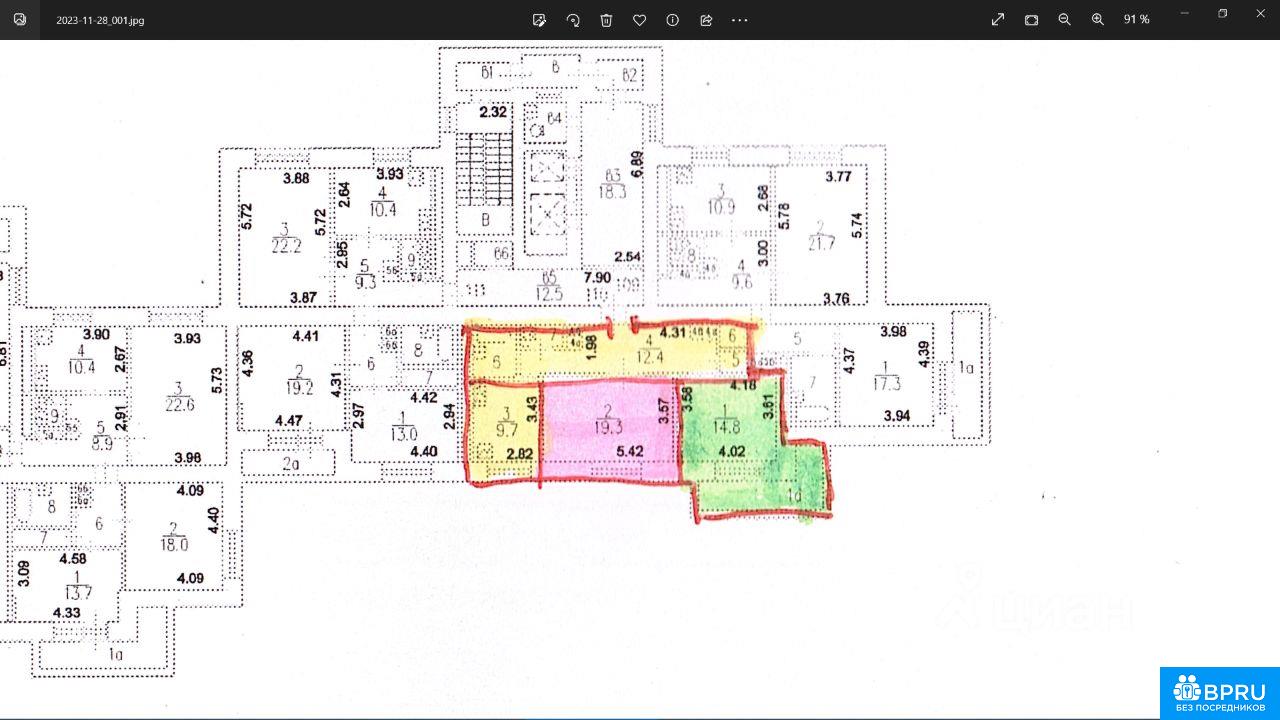Click the pink room labeled 19.3
This screenshot has height=720, width=1280.
pyautogui.click(x=608, y=432)
